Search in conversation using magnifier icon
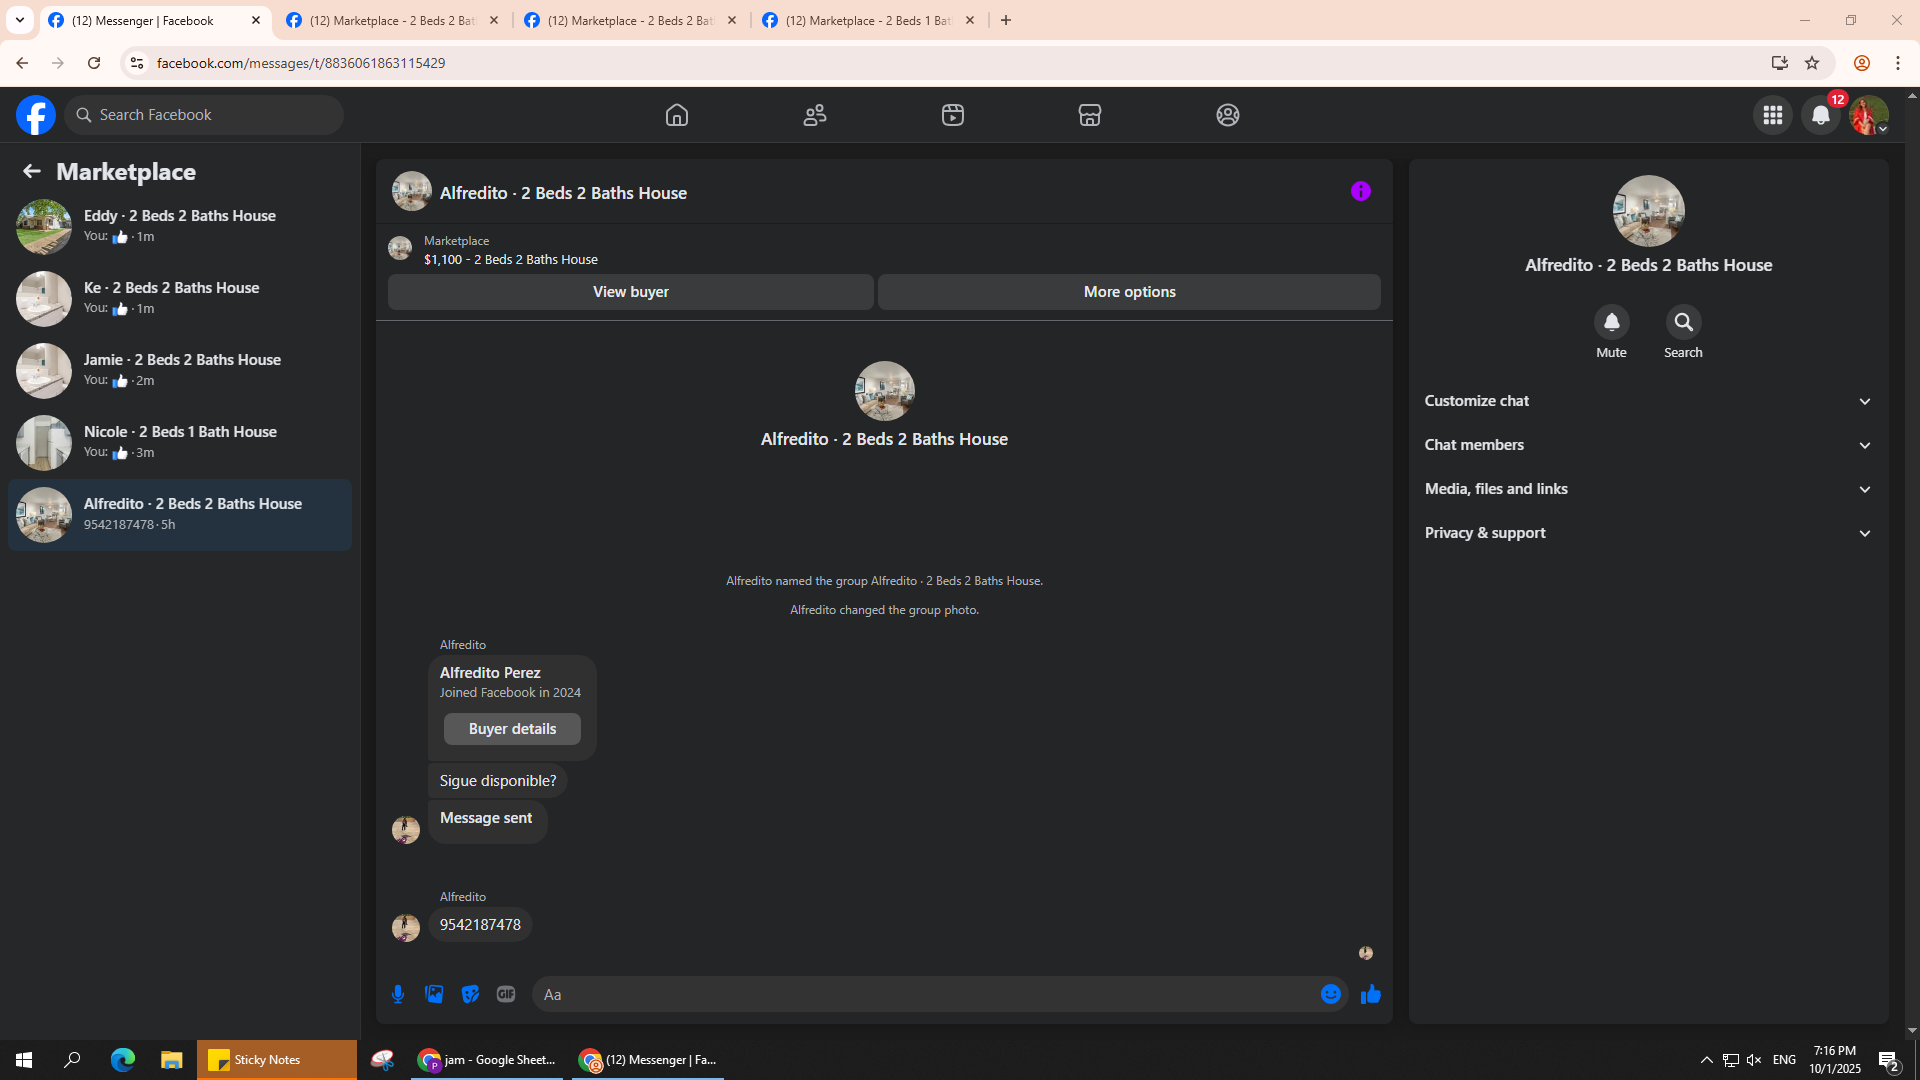Screen dimensions: 1920x1080 coord(1683,322)
